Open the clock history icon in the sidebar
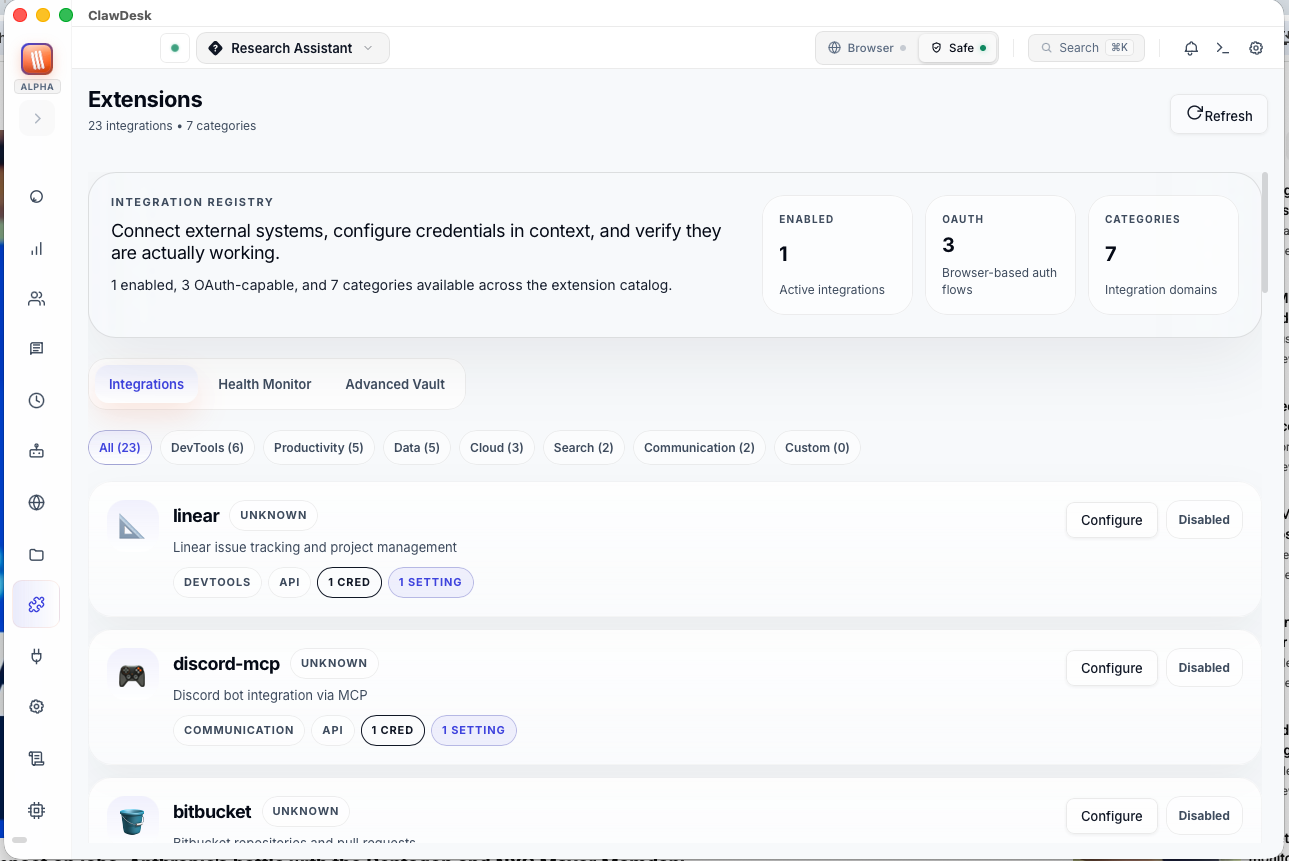 [36, 400]
